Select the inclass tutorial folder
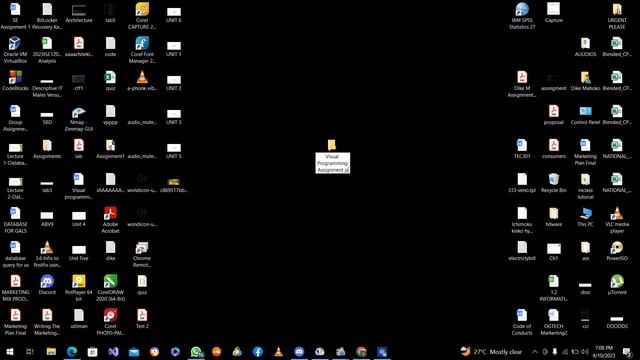This screenshot has width=640, height=360. click(x=585, y=186)
